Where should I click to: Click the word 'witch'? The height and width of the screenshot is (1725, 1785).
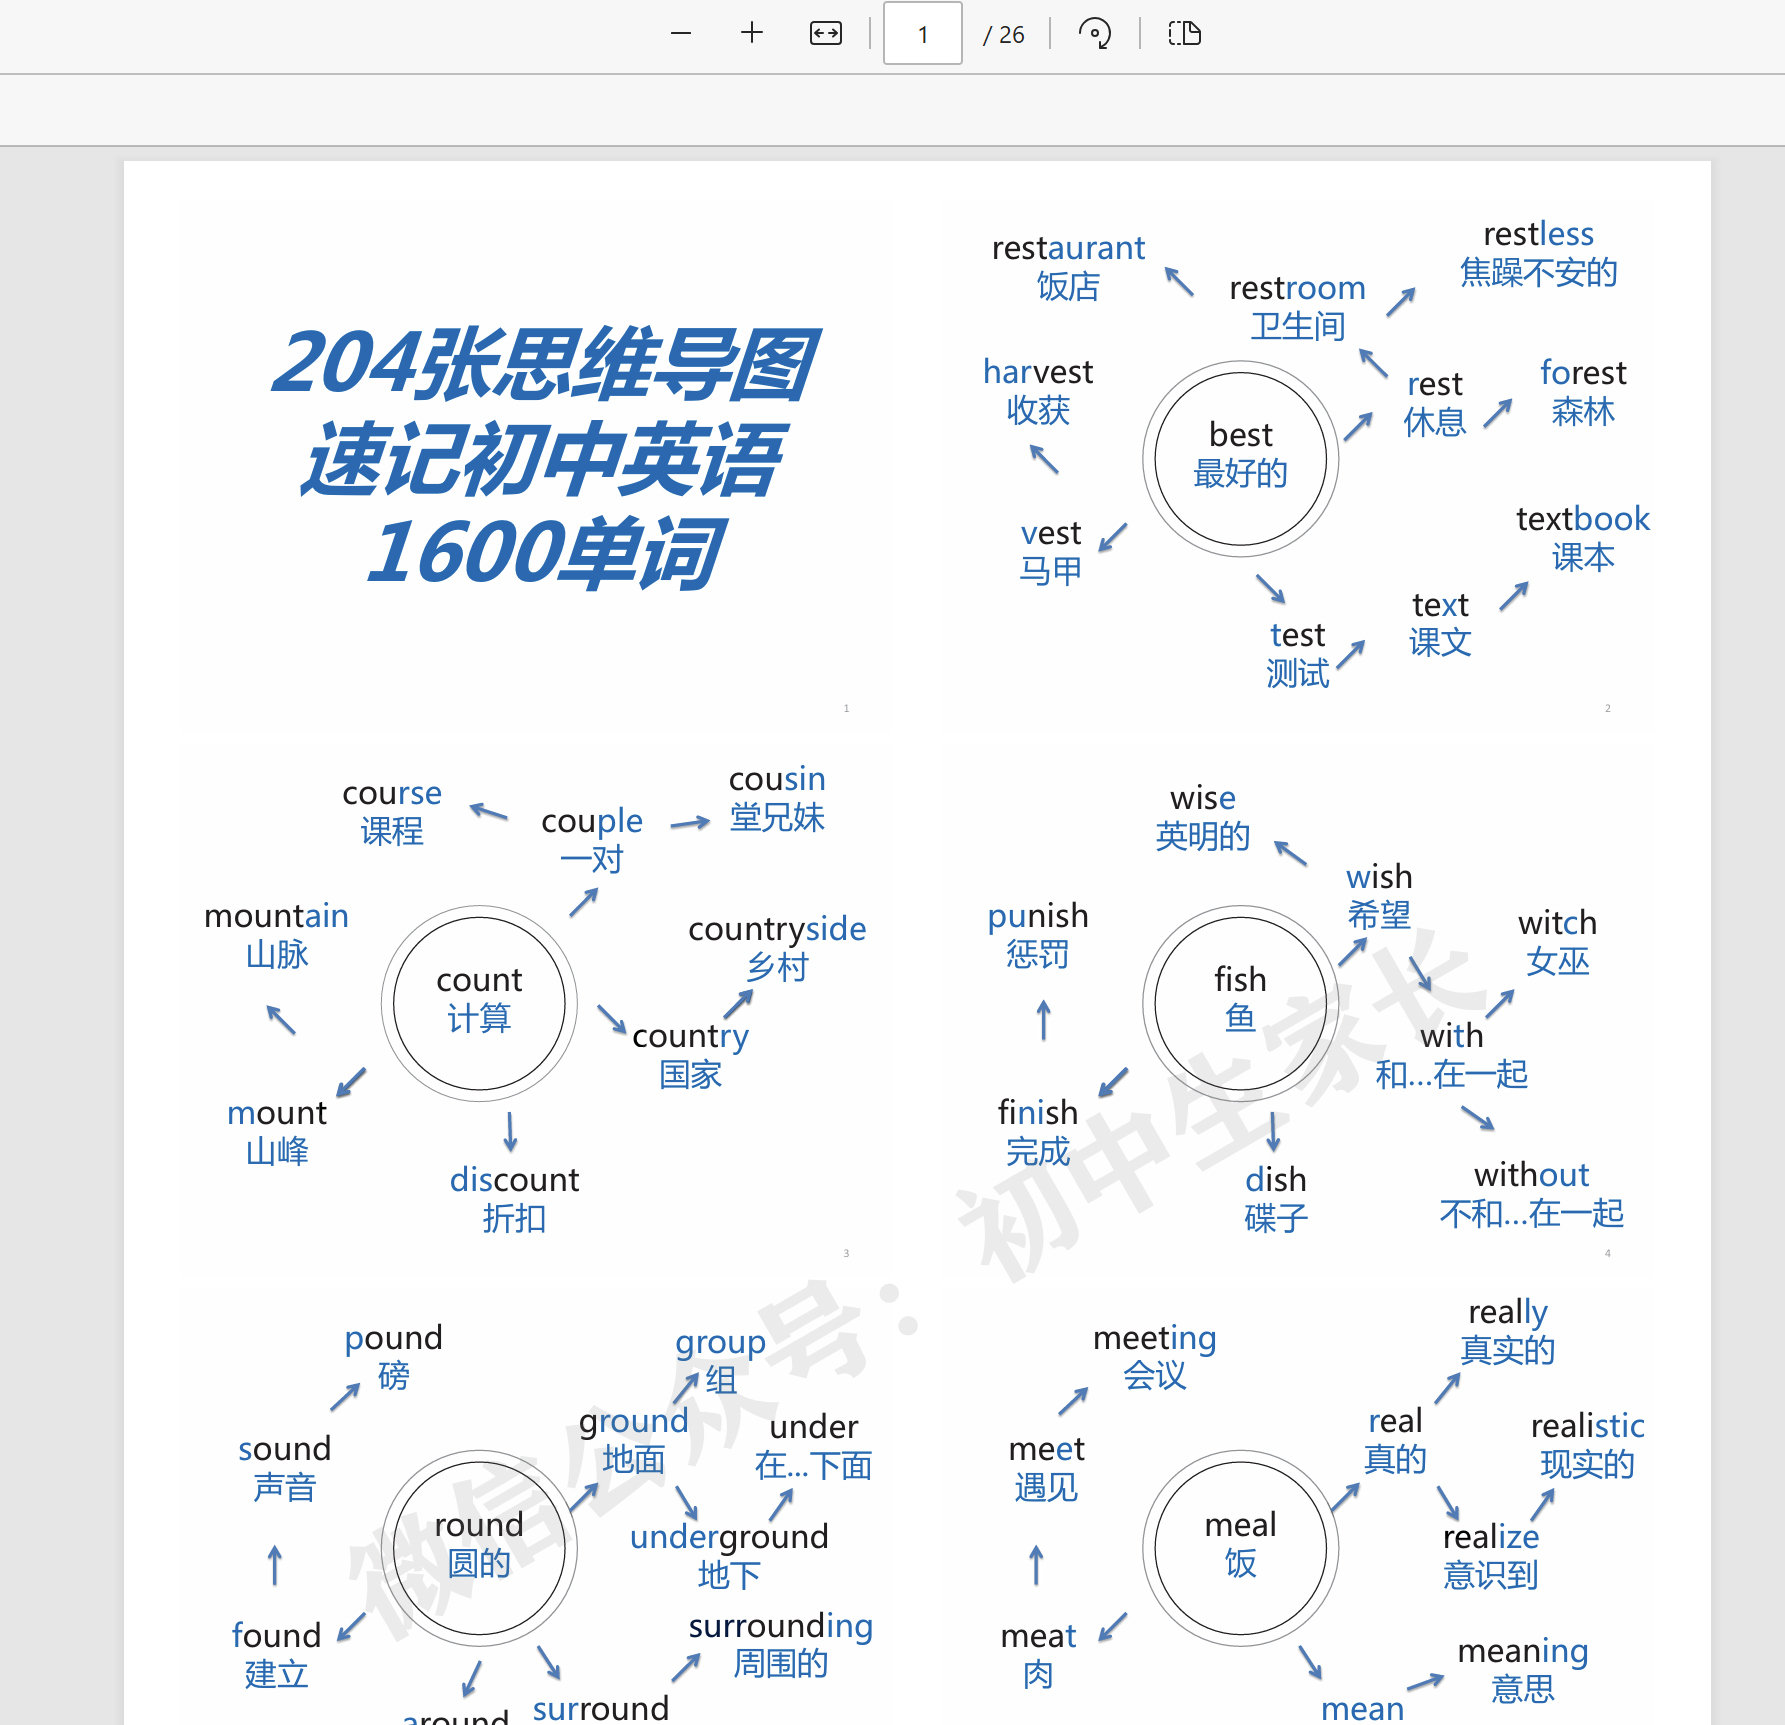tap(1557, 922)
